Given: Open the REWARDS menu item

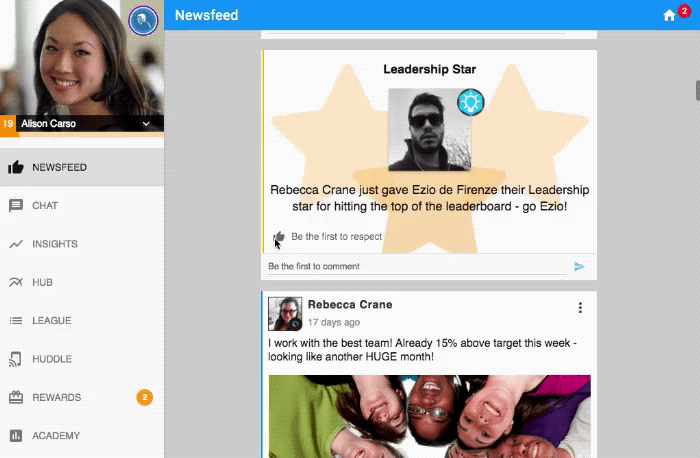Looking at the screenshot, I should click(57, 397).
